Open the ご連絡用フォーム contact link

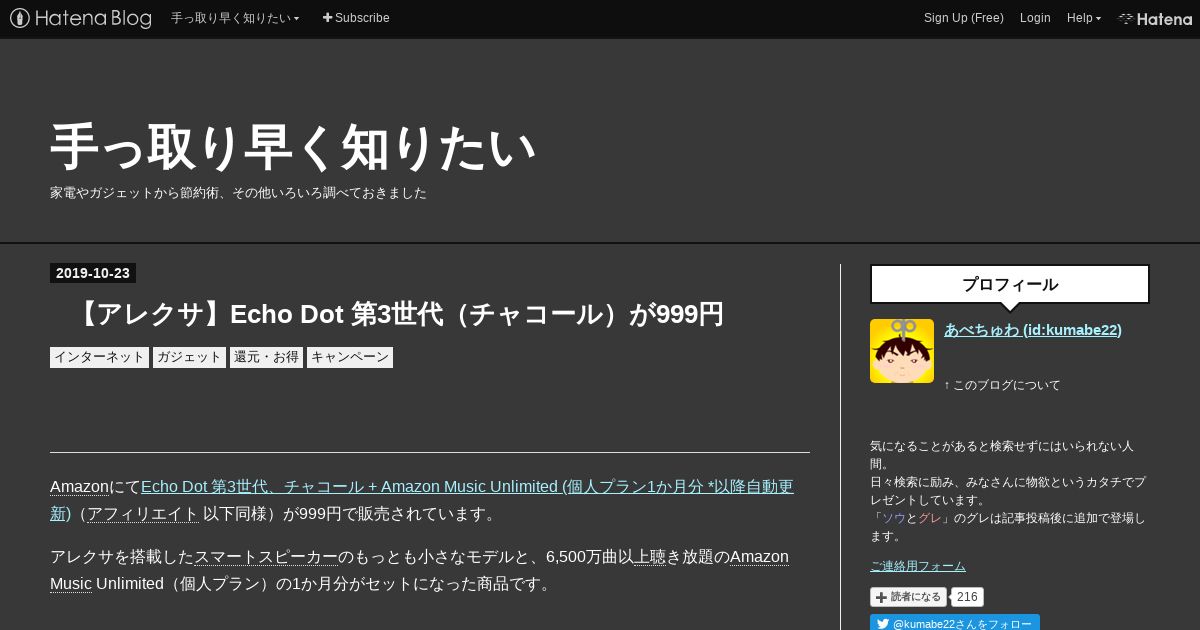(x=918, y=566)
